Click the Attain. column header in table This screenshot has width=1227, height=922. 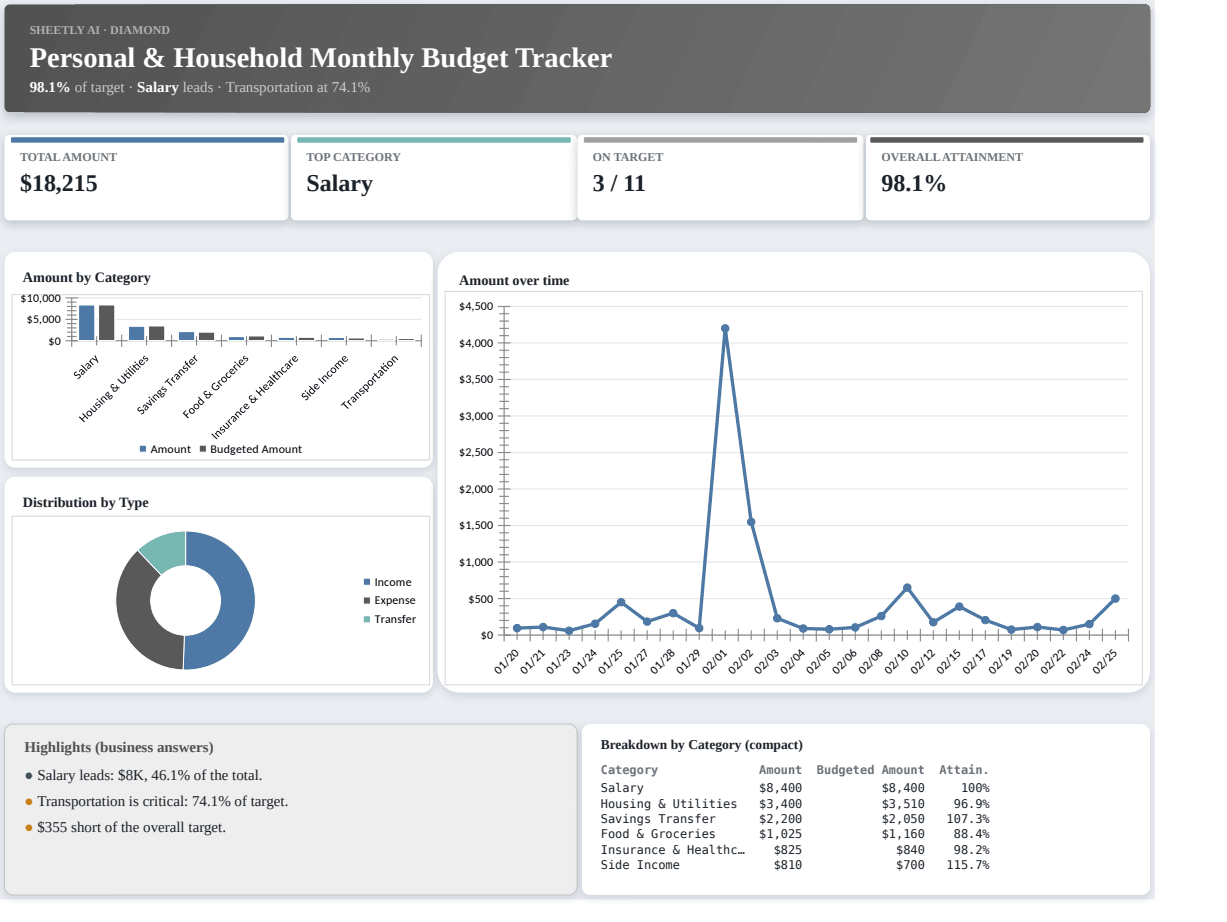coord(964,770)
